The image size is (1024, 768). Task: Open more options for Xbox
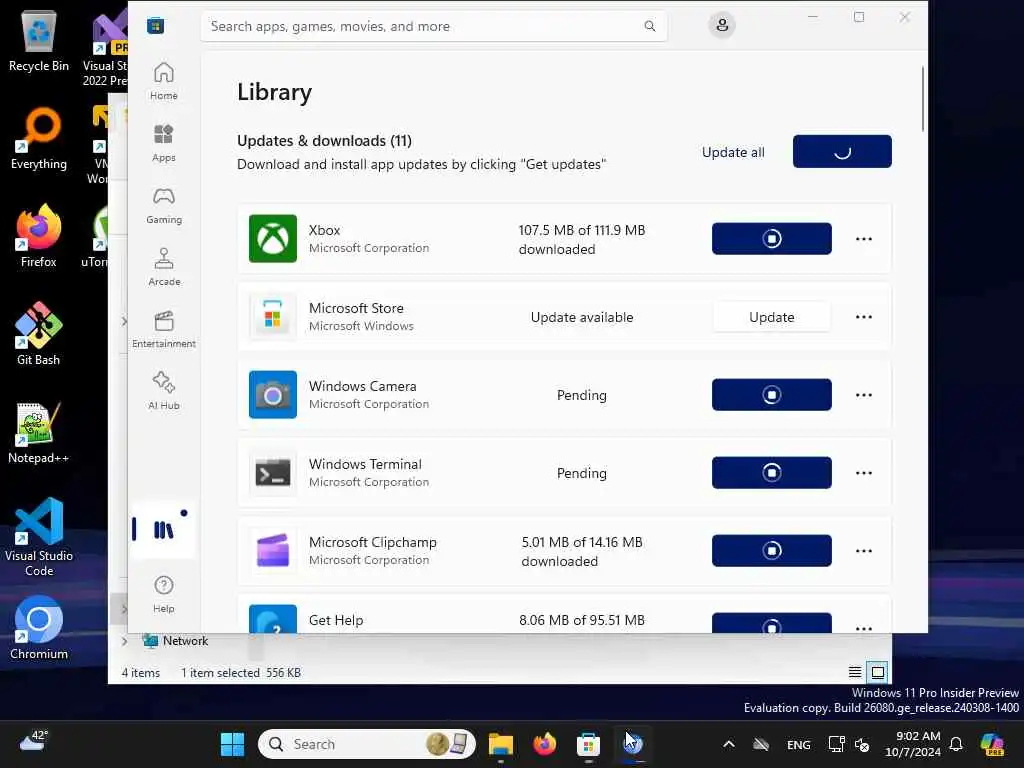pos(863,238)
